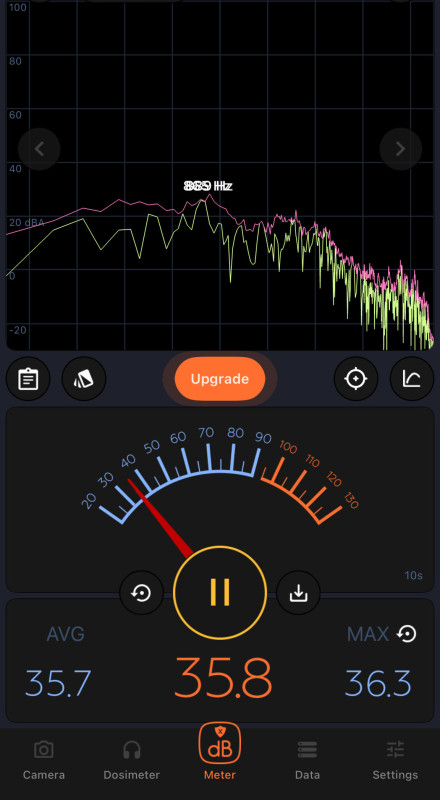Tap the current level reading 35.8
This screenshot has height=800, width=440.
pyautogui.click(x=223, y=678)
